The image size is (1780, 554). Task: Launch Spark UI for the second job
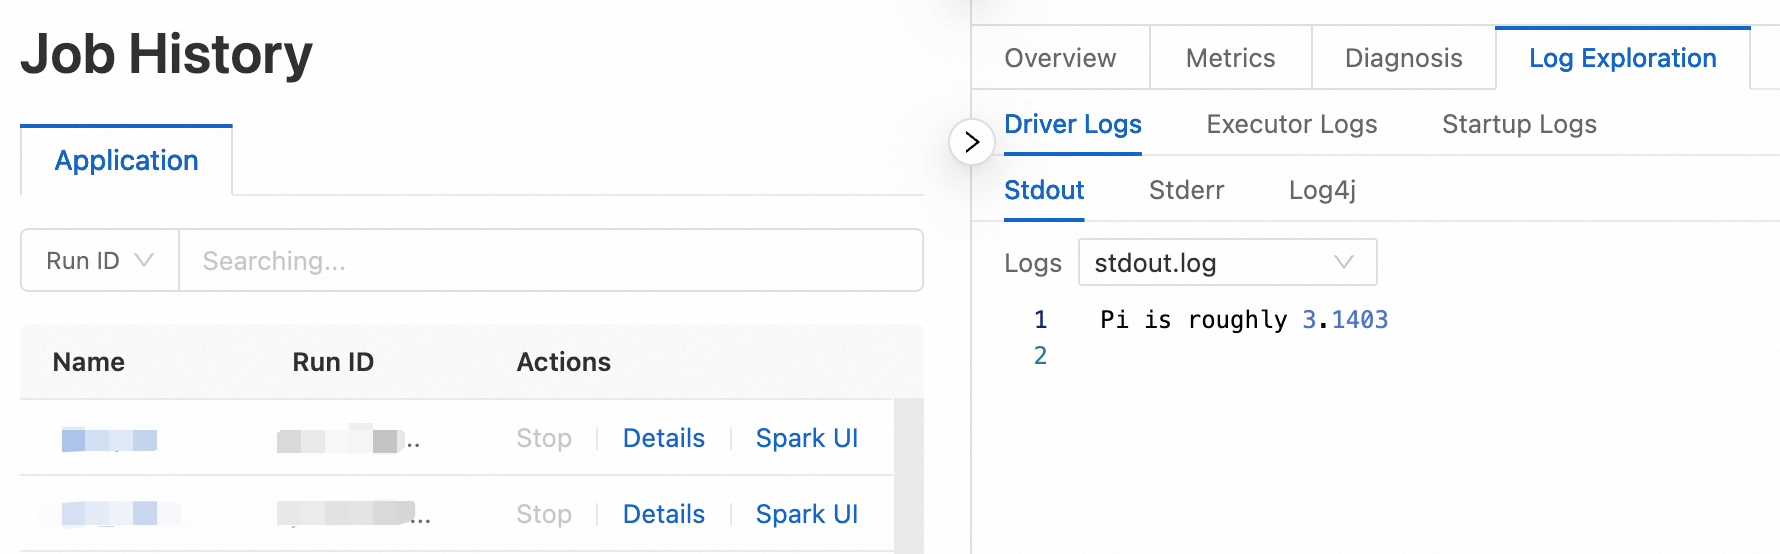(806, 514)
